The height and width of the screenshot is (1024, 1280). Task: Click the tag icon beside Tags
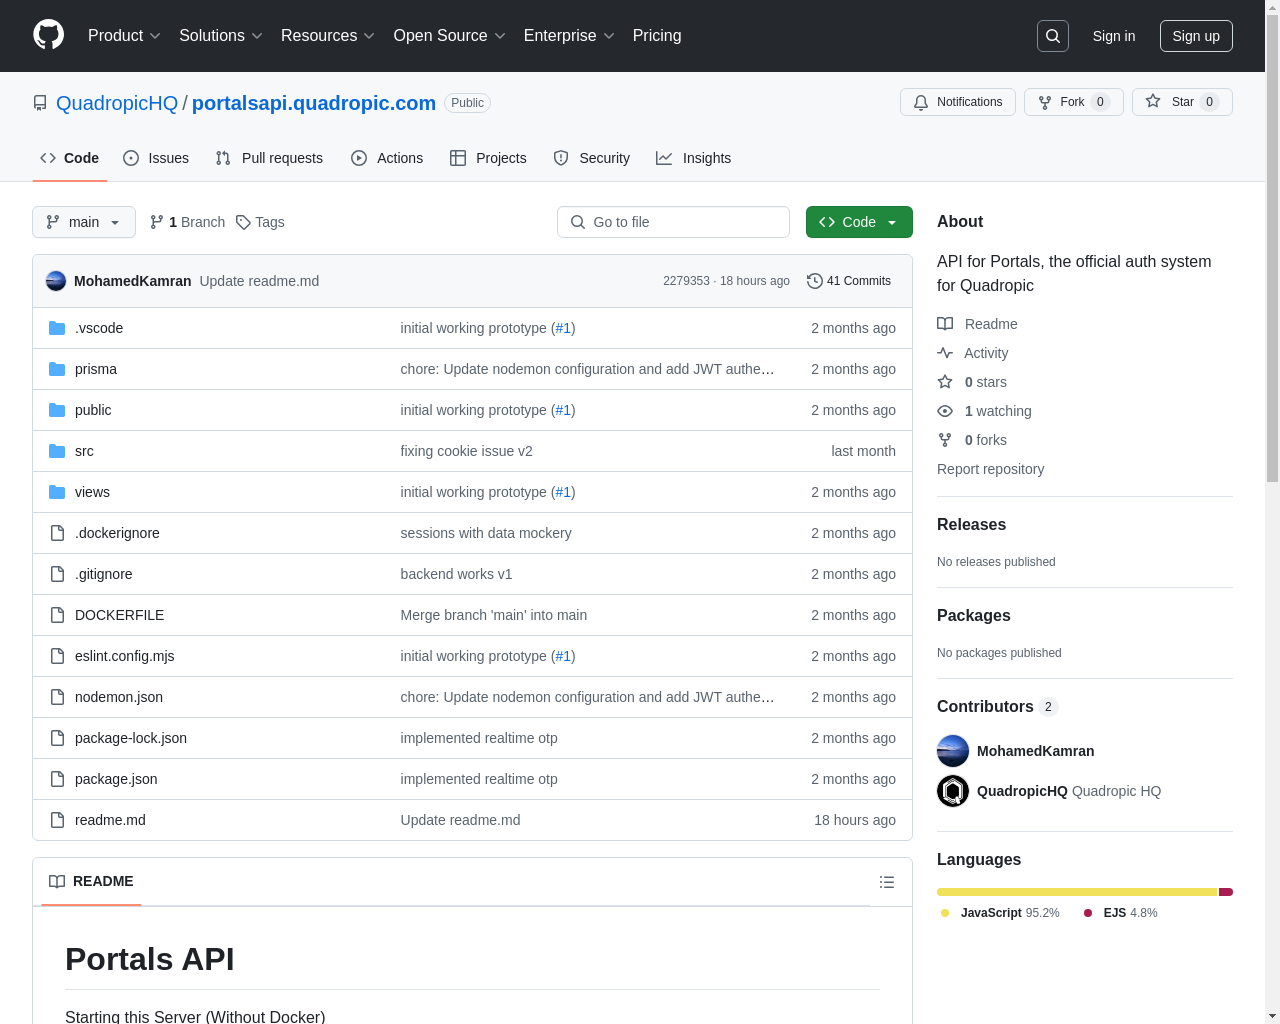coord(243,222)
